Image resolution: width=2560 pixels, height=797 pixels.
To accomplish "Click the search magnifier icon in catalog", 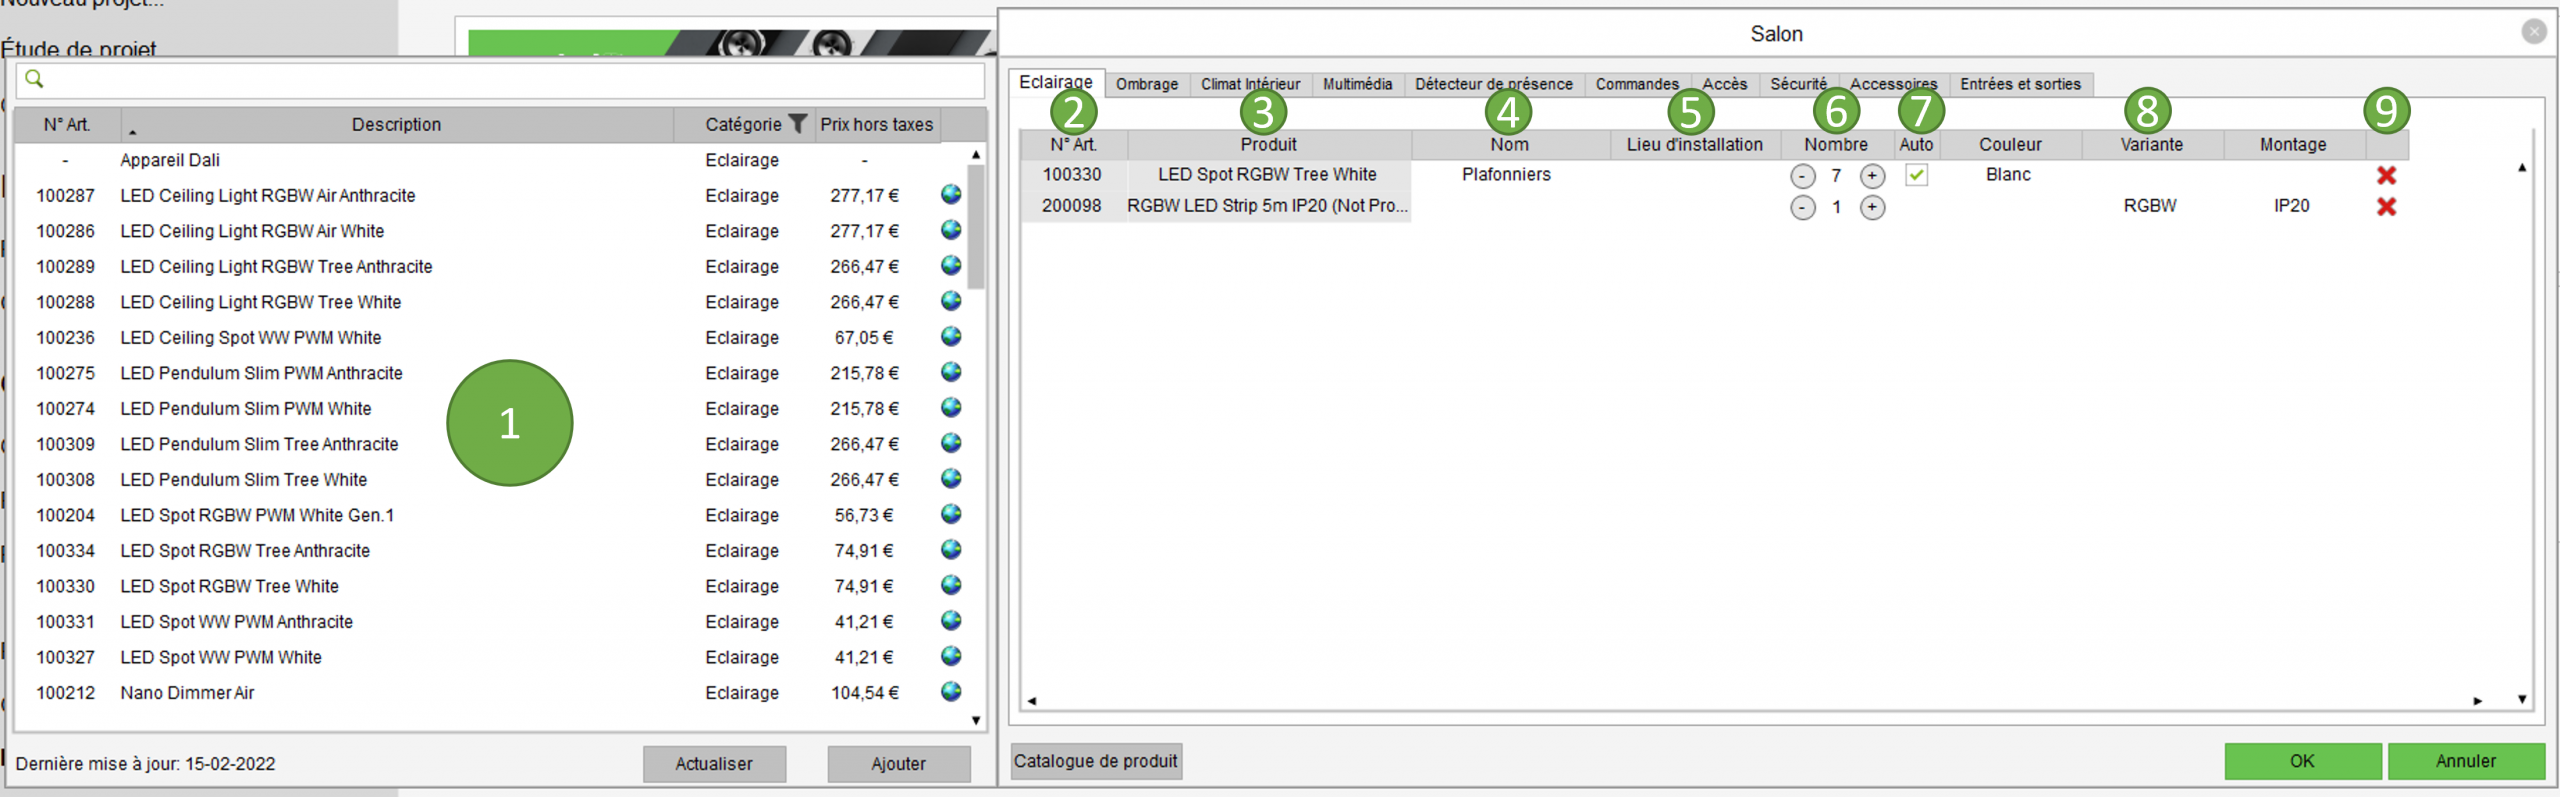I will [34, 79].
